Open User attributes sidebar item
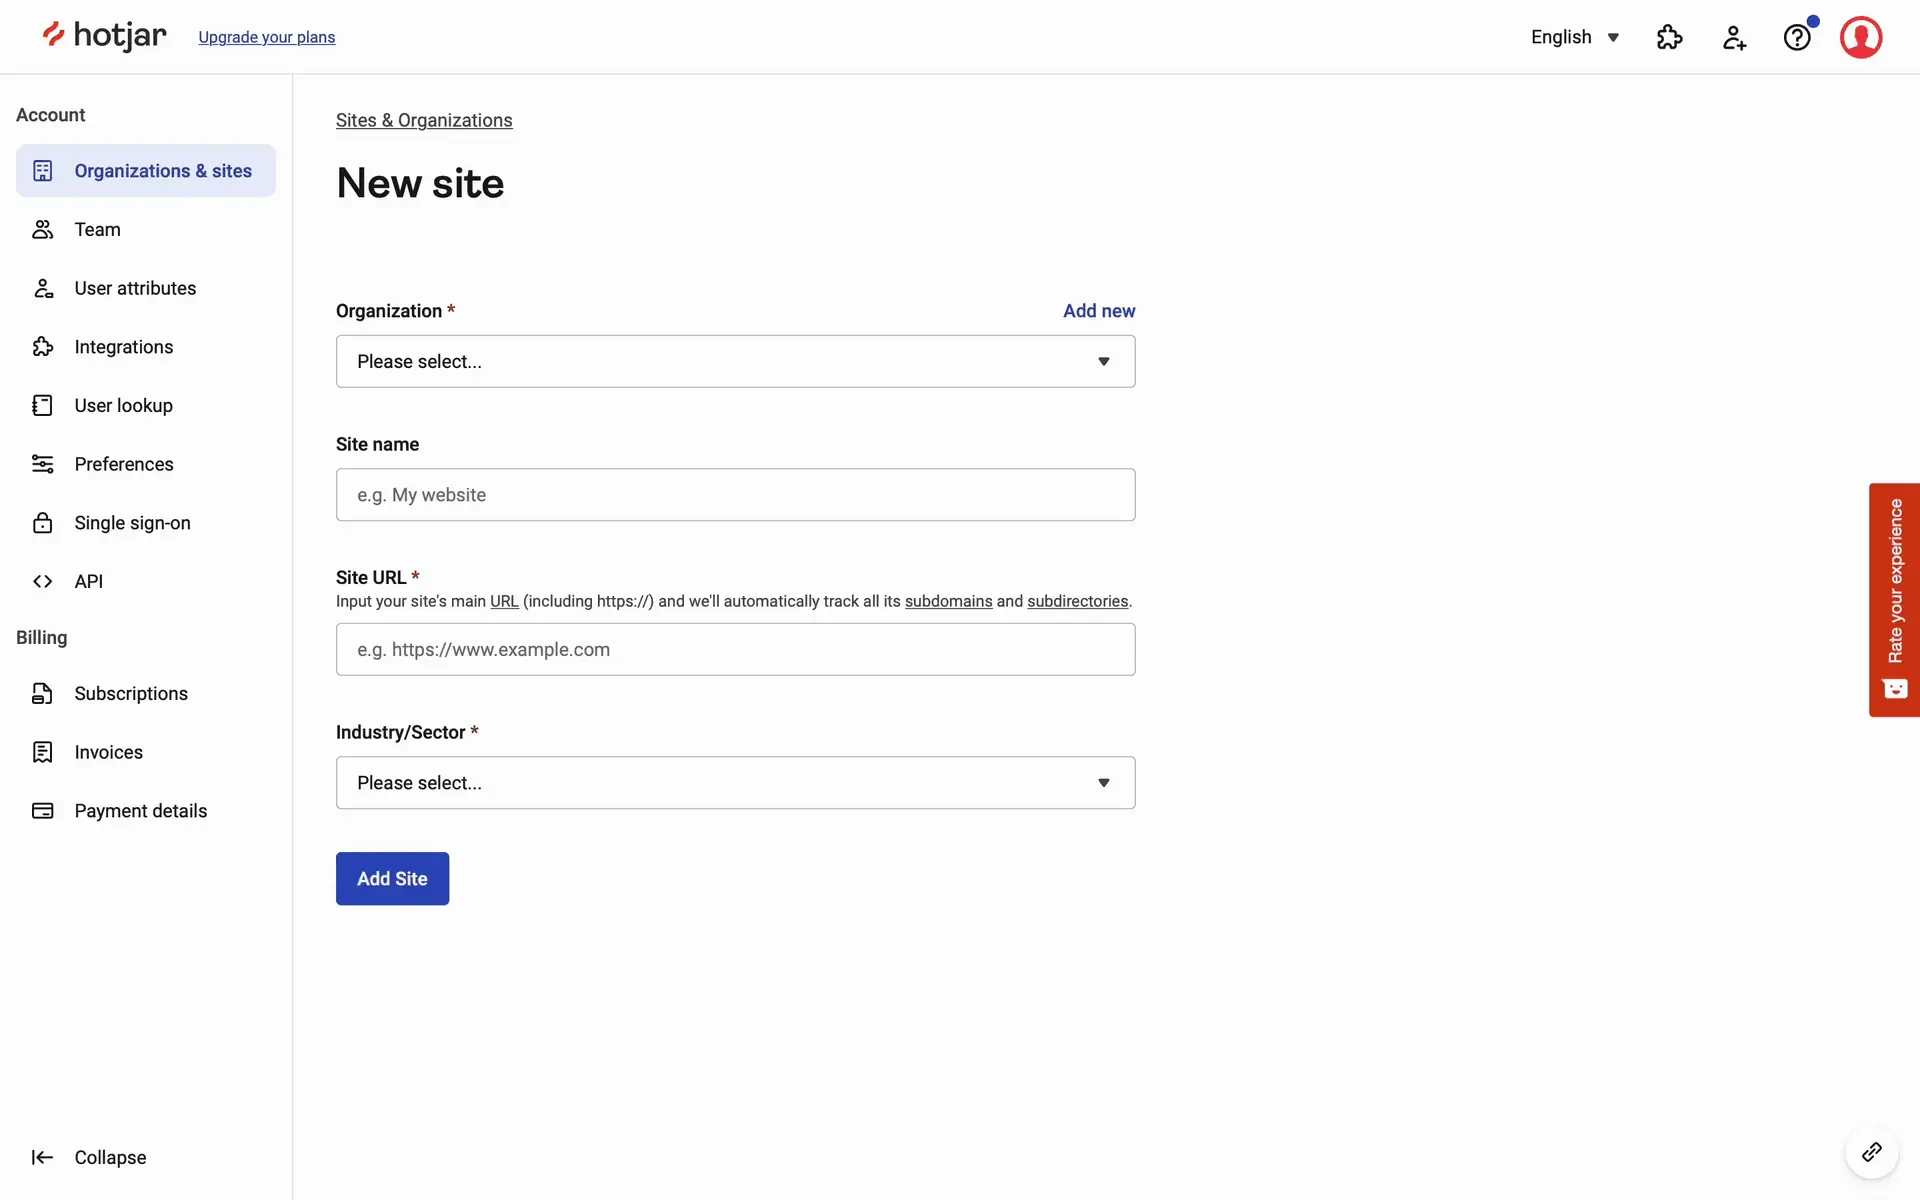This screenshot has width=1920, height=1200. 135,288
